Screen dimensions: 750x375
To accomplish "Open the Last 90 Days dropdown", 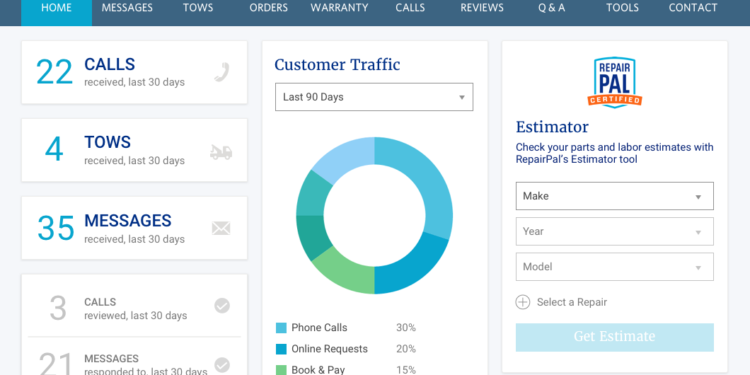I will [374, 97].
